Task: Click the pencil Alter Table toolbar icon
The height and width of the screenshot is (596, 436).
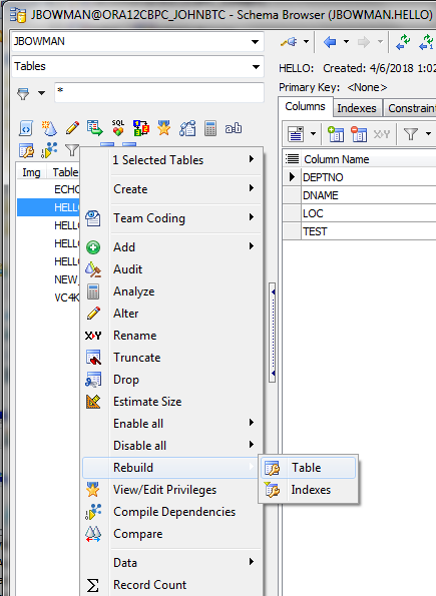Action: pyautogui.click(x=72, y=128)
